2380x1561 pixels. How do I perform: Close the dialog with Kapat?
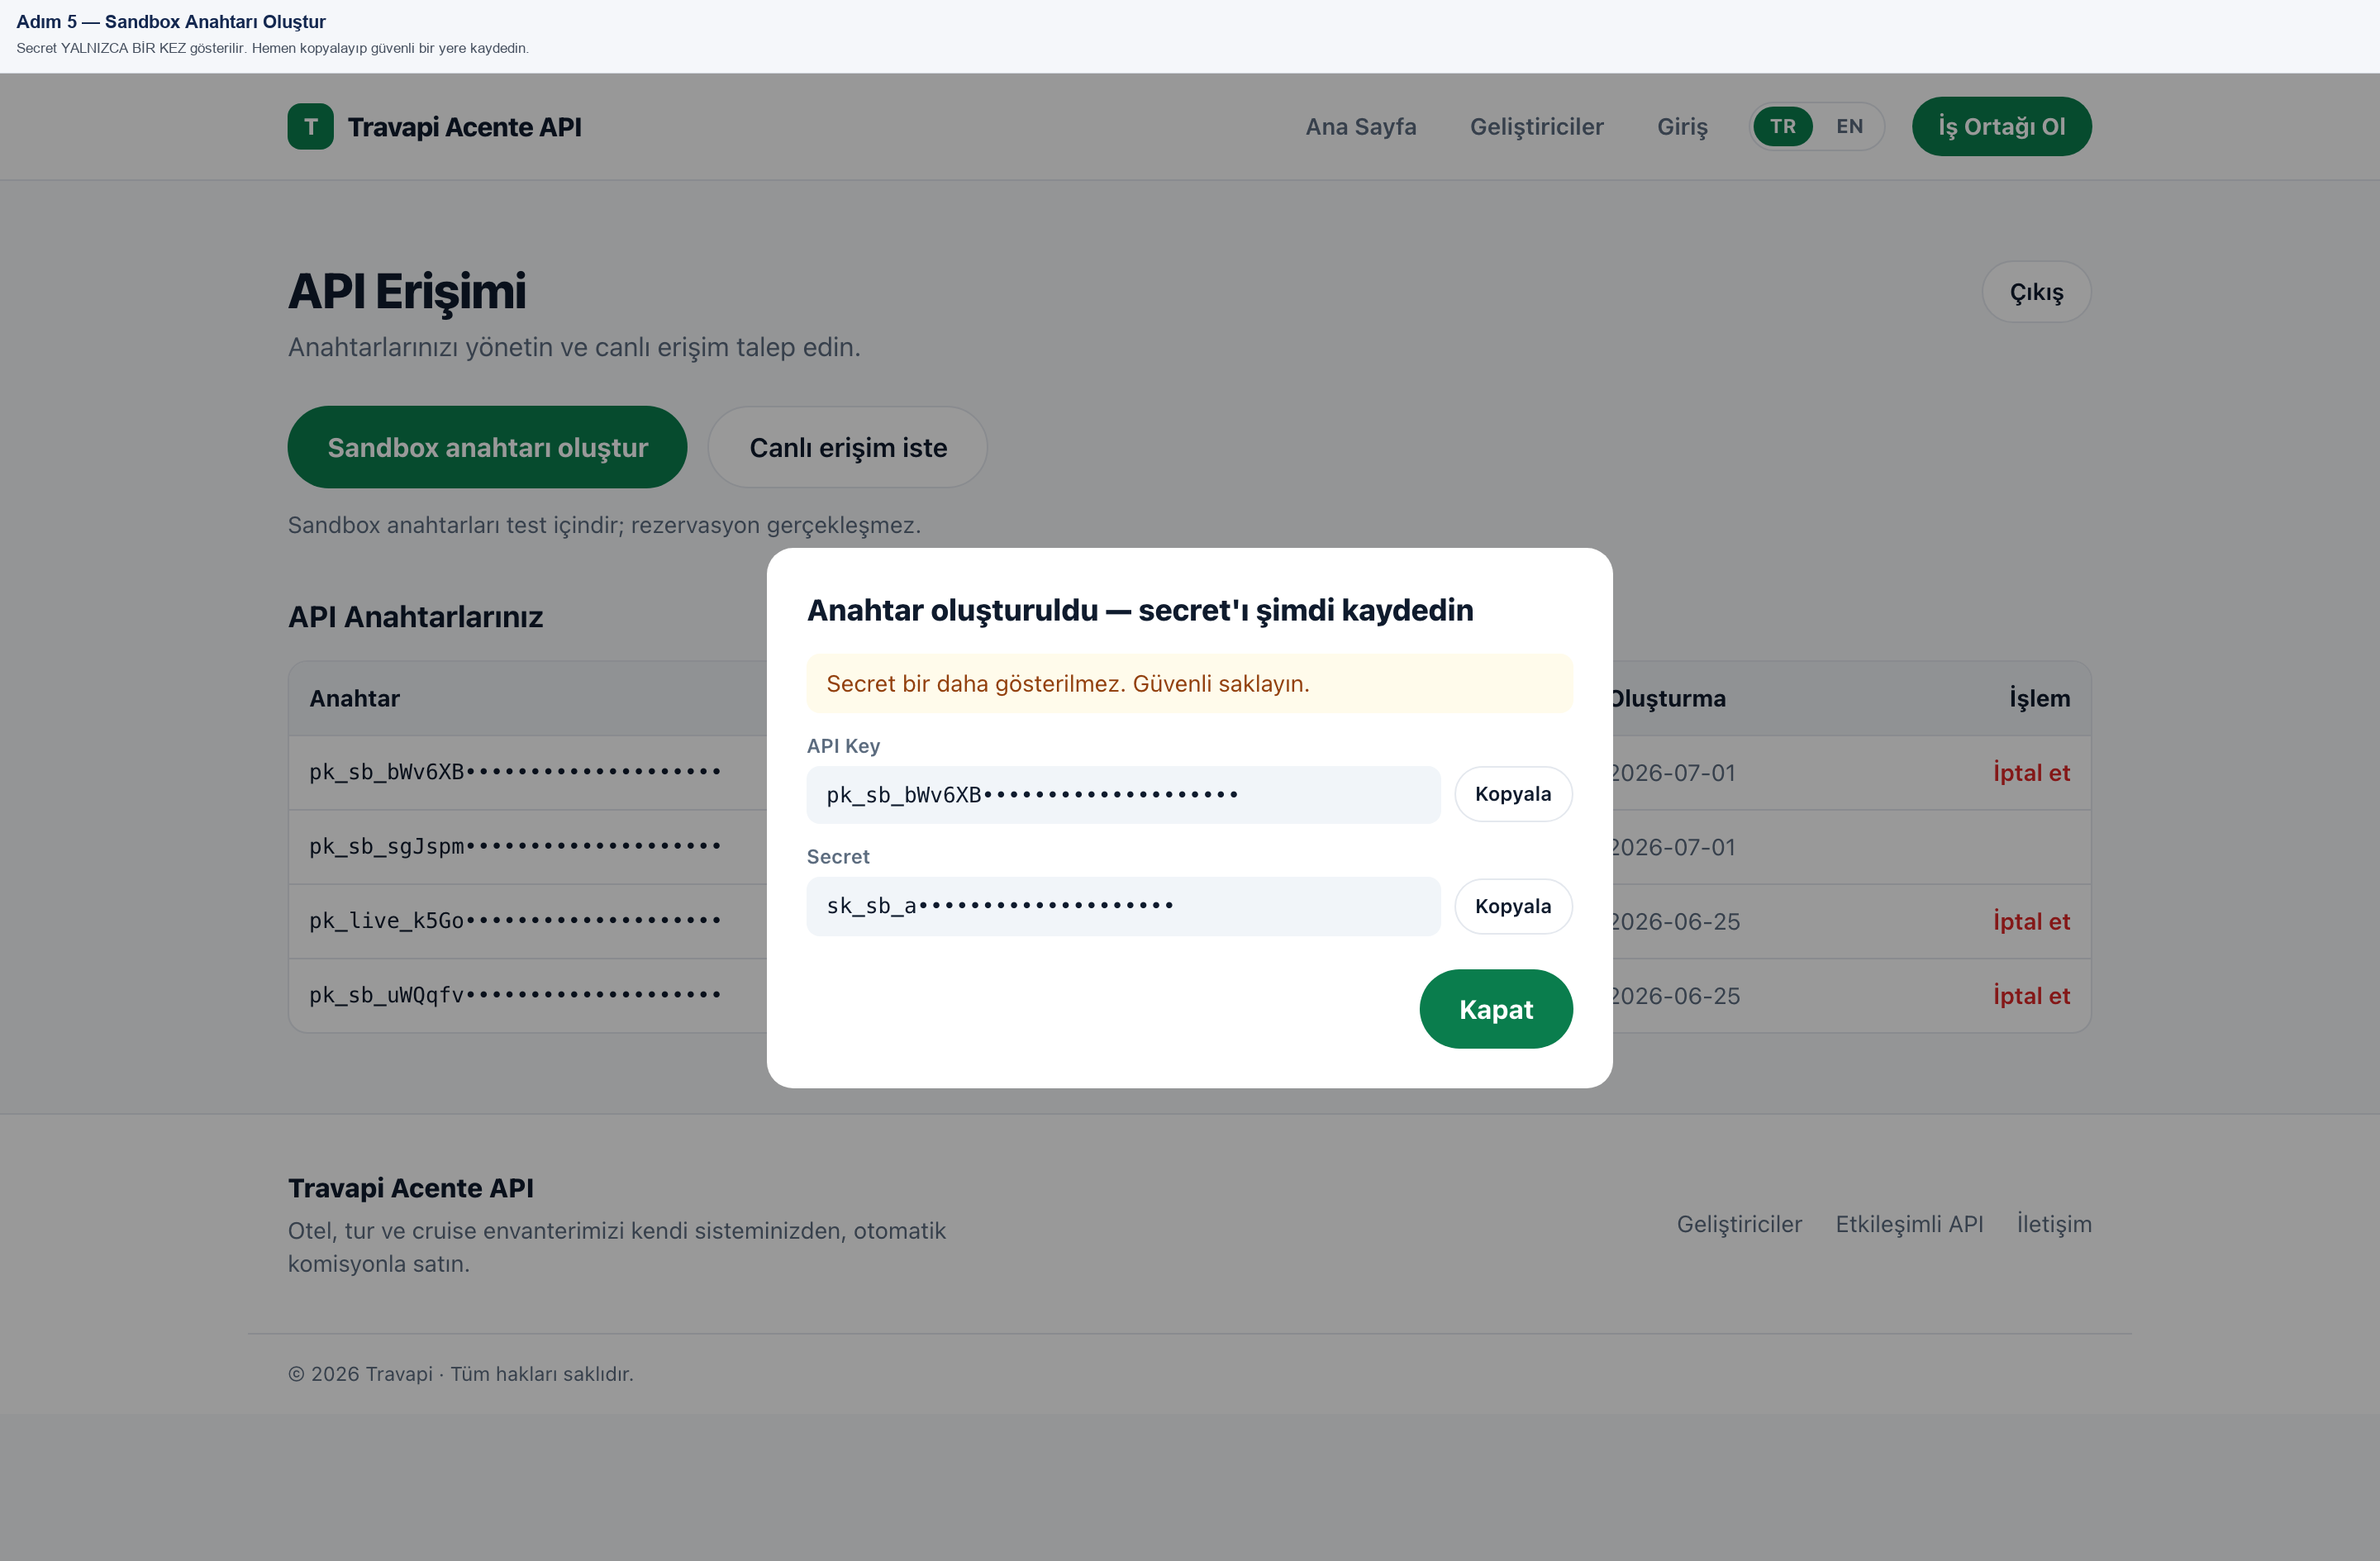[x=1496, y=1009]
